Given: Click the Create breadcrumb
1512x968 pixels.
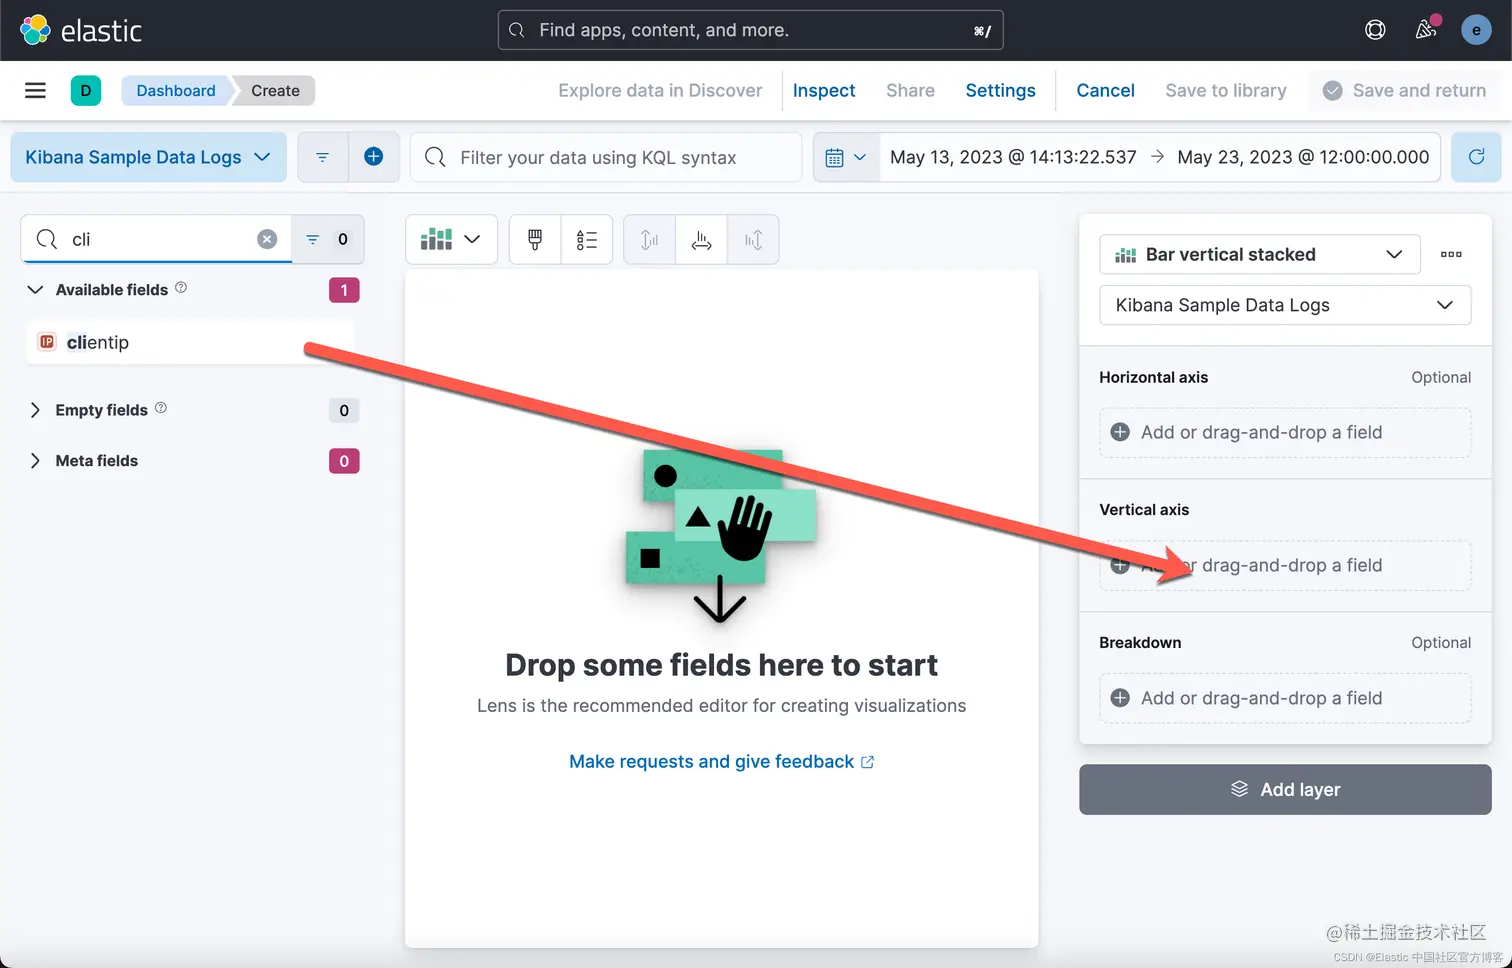Looking at the screenshot, I should pos(275,90).
